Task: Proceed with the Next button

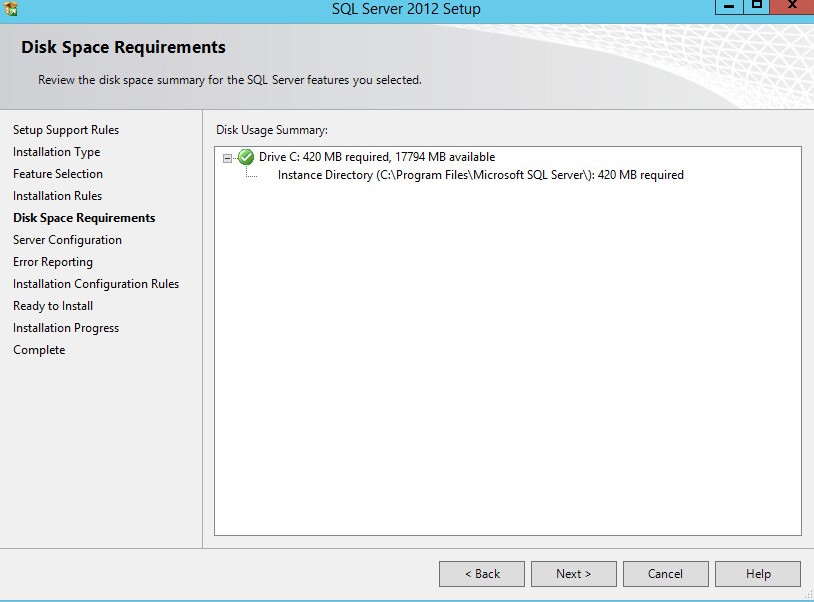Action: click(x=574, y=574)
